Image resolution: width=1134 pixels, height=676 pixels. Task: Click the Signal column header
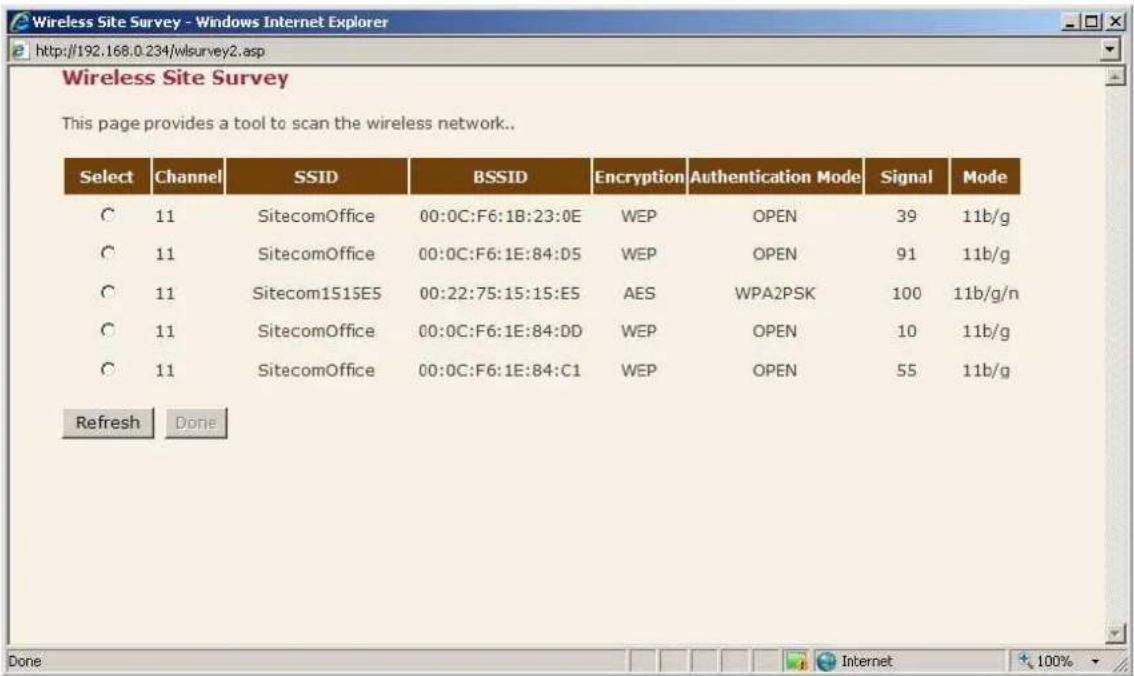pos(906,176)
